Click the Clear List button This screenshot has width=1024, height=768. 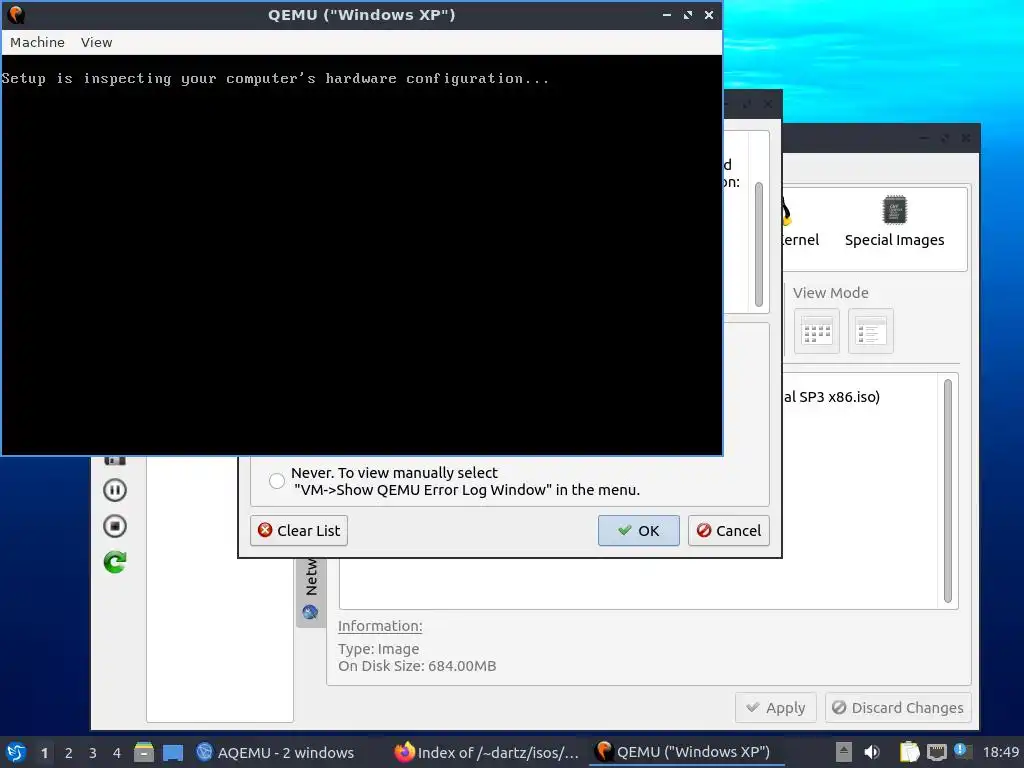pyautogui.click(x=299, y=530)
